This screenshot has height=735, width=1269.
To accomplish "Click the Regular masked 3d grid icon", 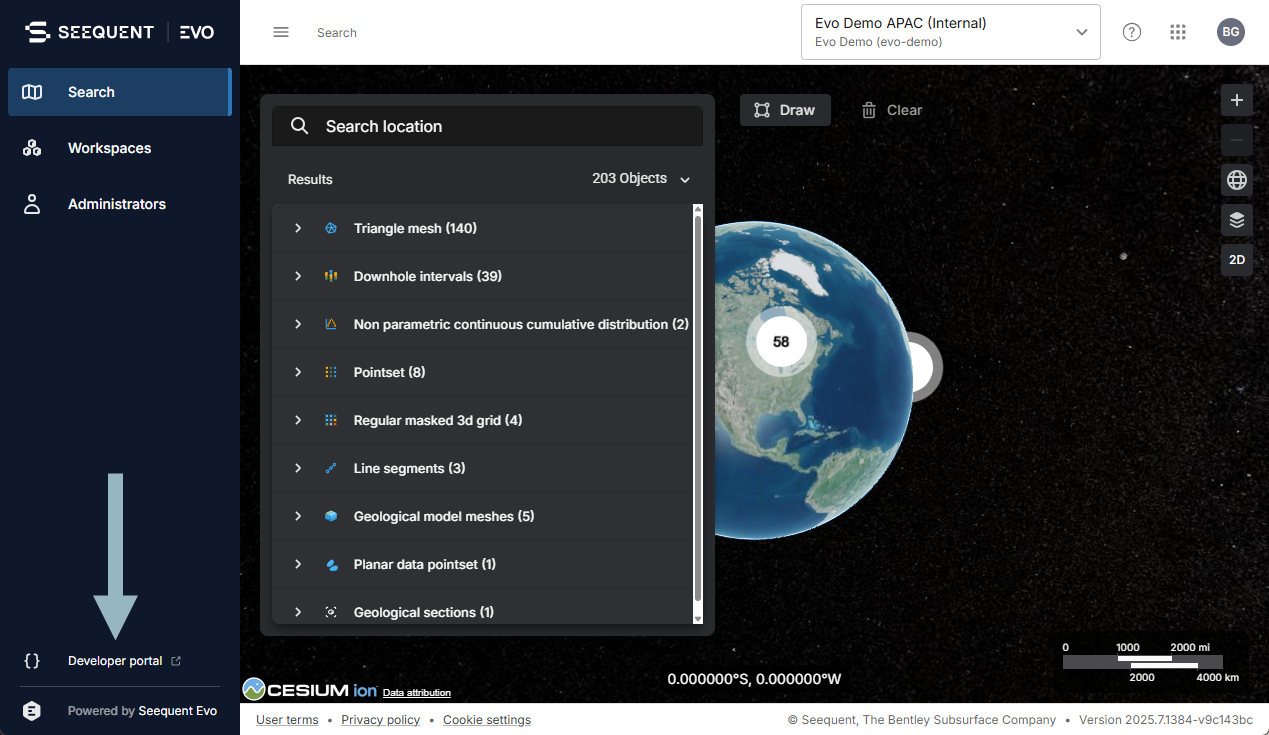I will click(331, 420).
